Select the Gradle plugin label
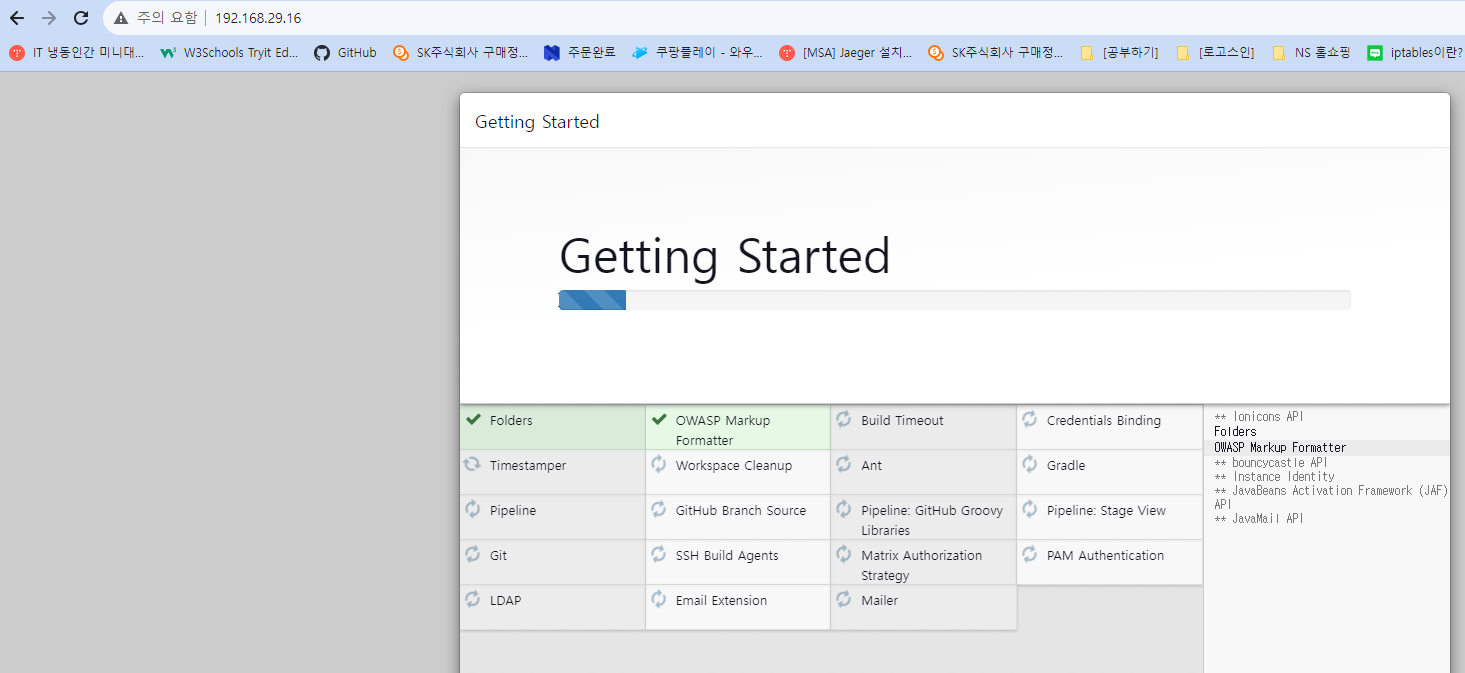This screenshot has height=673, width=1465. [x=1066, y=466]
